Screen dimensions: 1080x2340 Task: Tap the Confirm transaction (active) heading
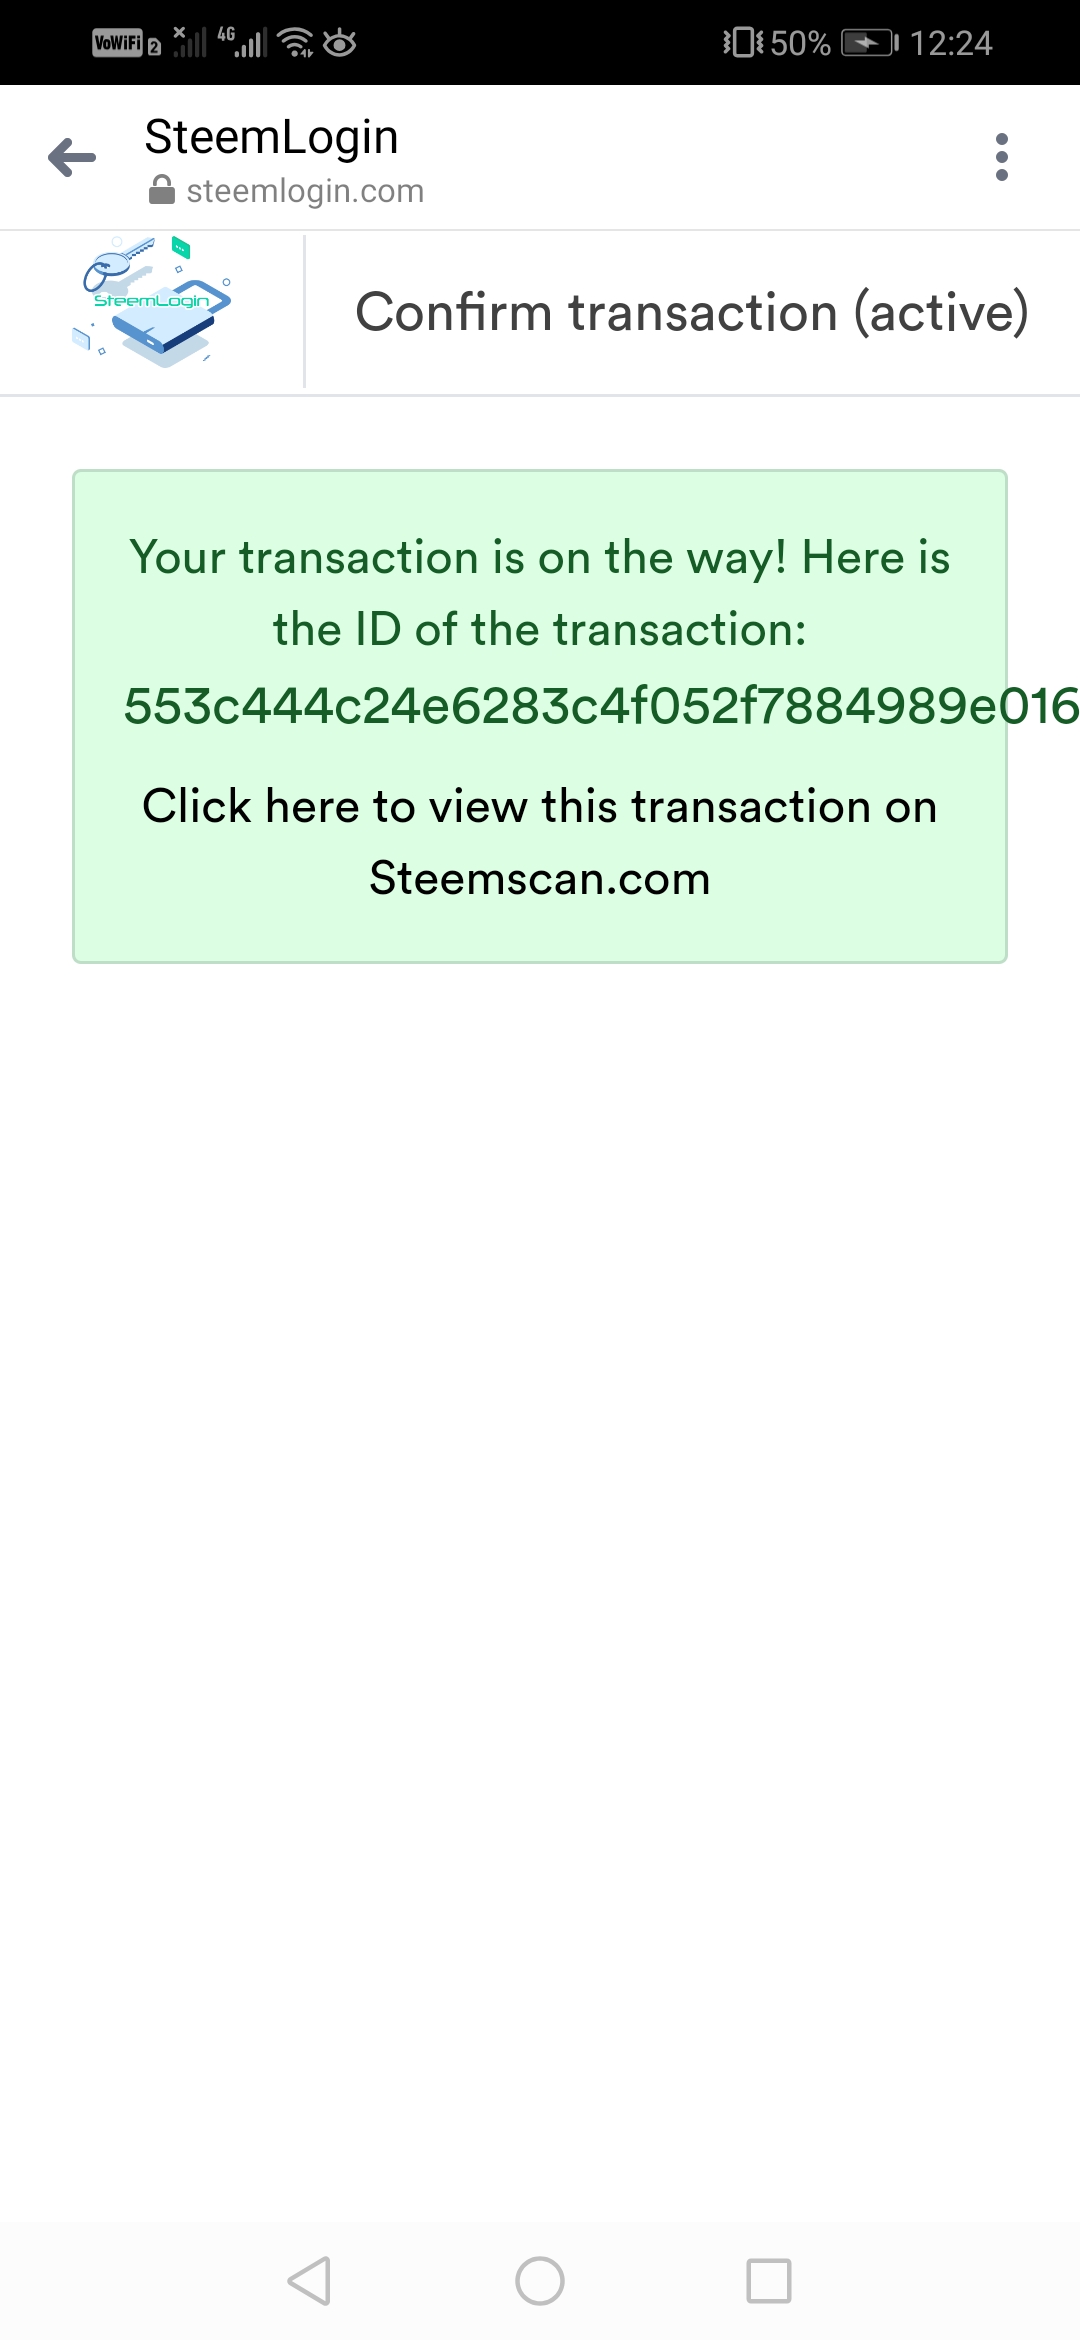[692, 312]
